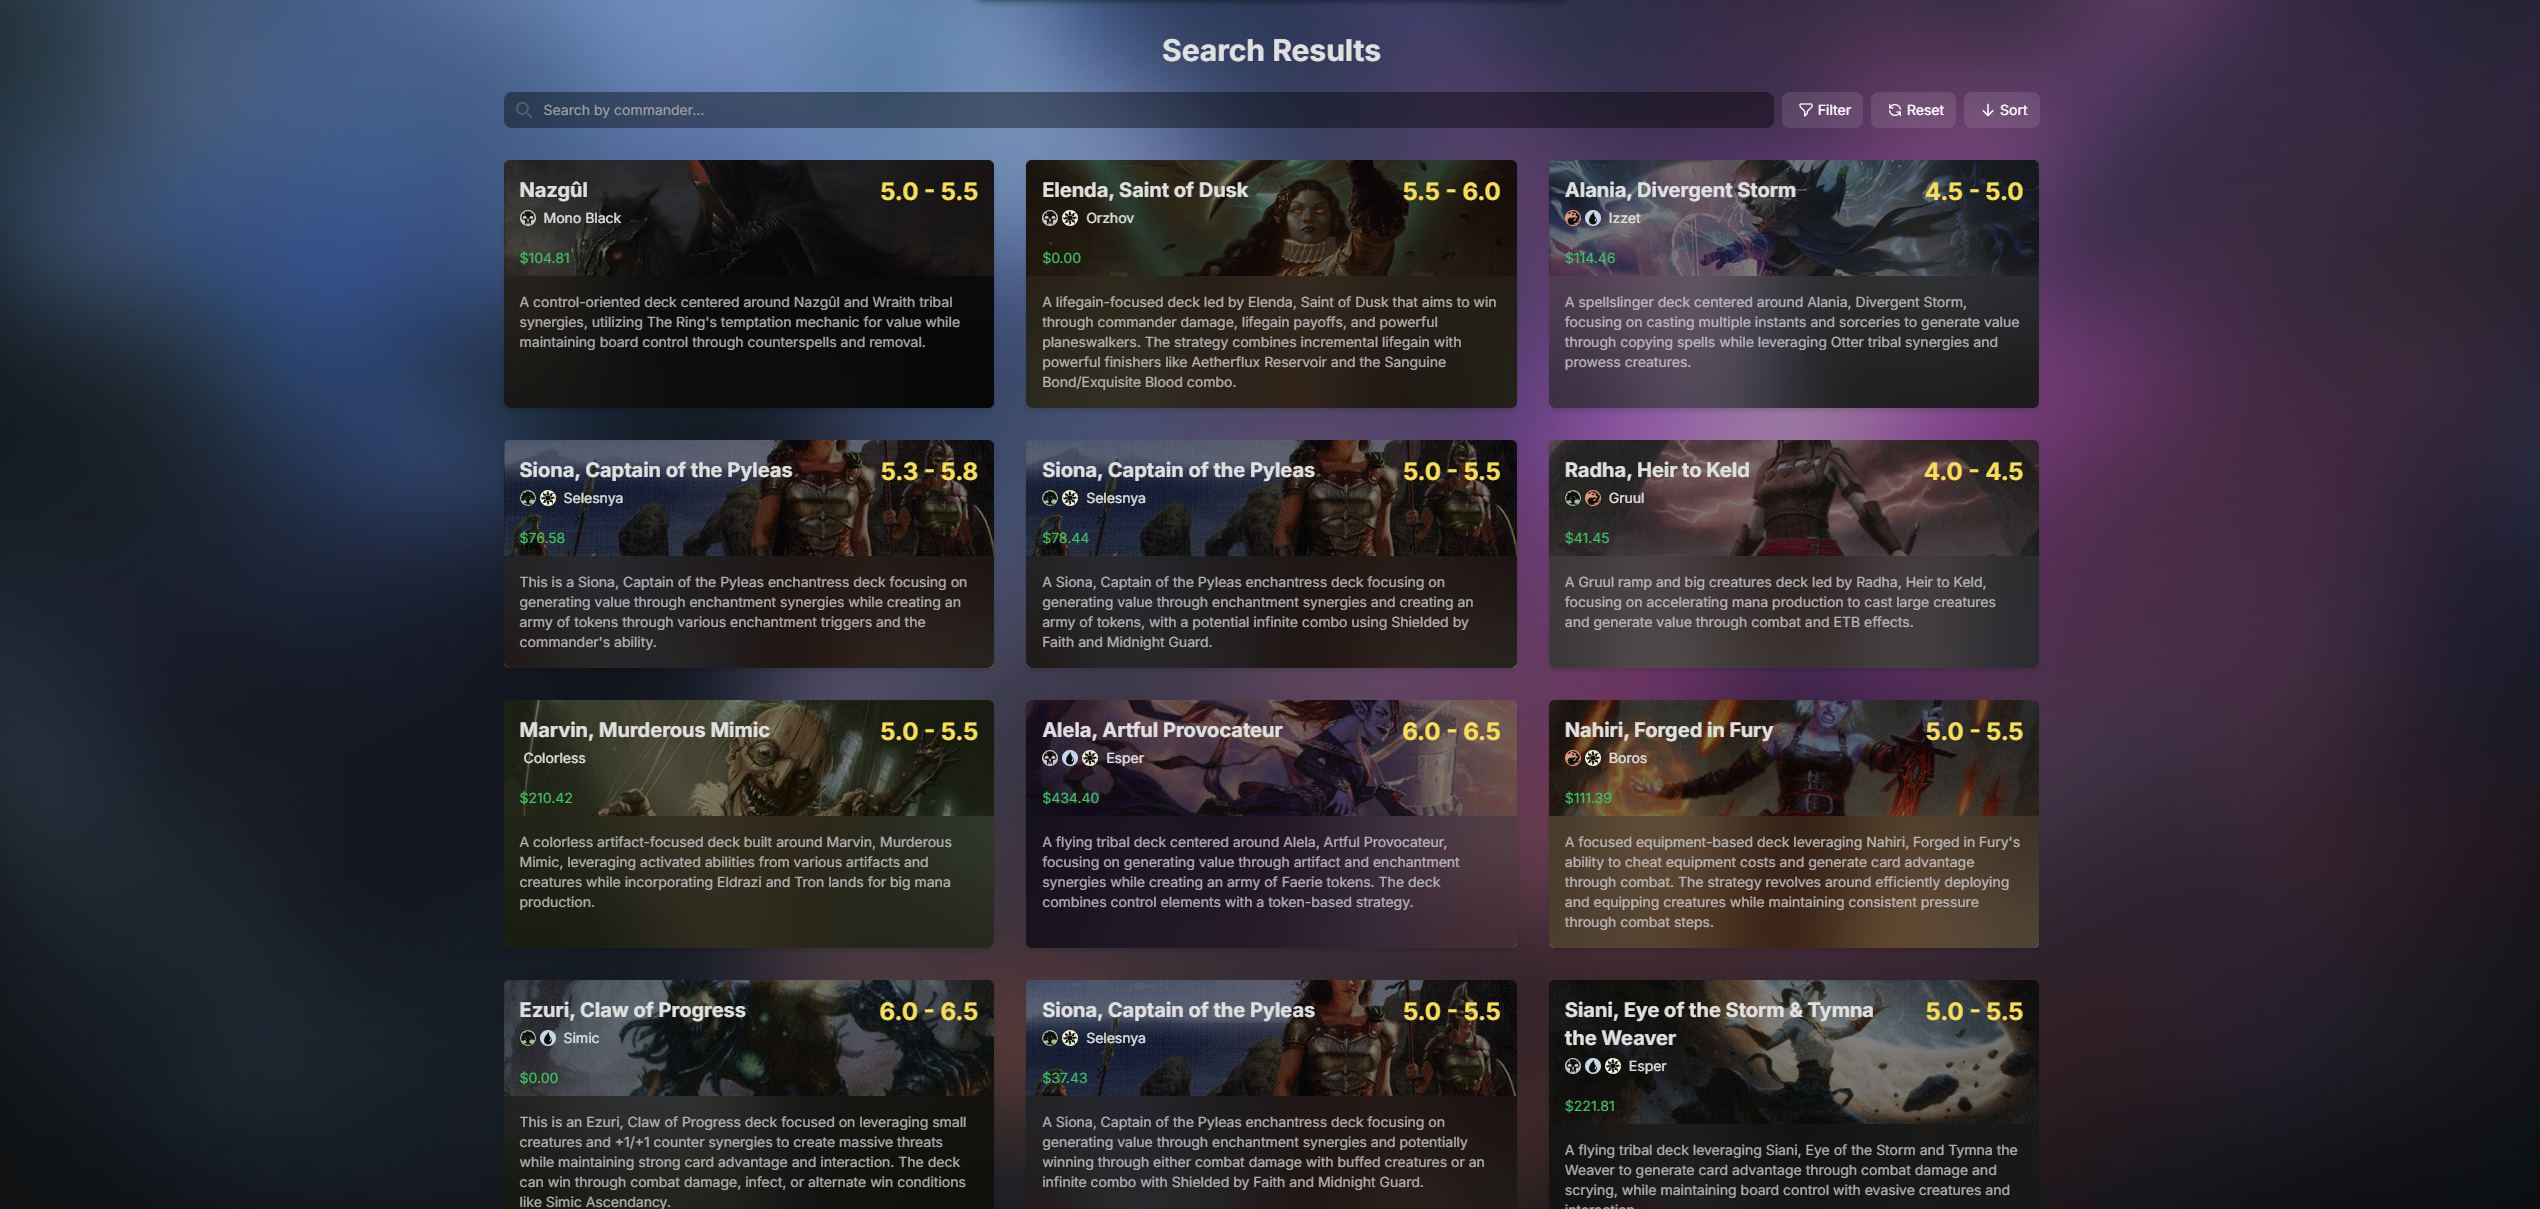Screen dimensions: 2540x1209
Task: Click Radha's green mana symbol icon
Action: click(x=1573, y=498)
